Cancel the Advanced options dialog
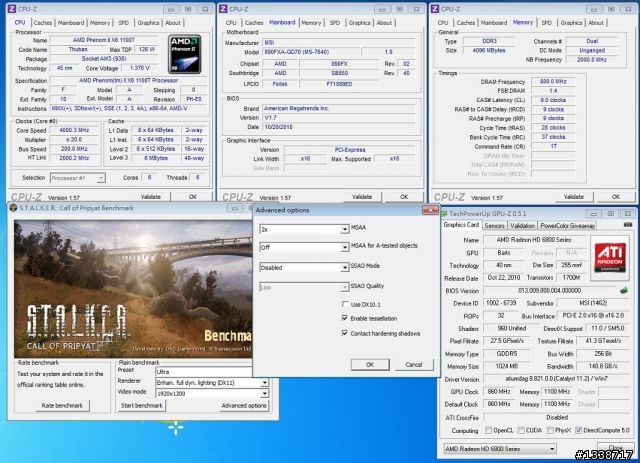The image size is (640, 463). 414,365
